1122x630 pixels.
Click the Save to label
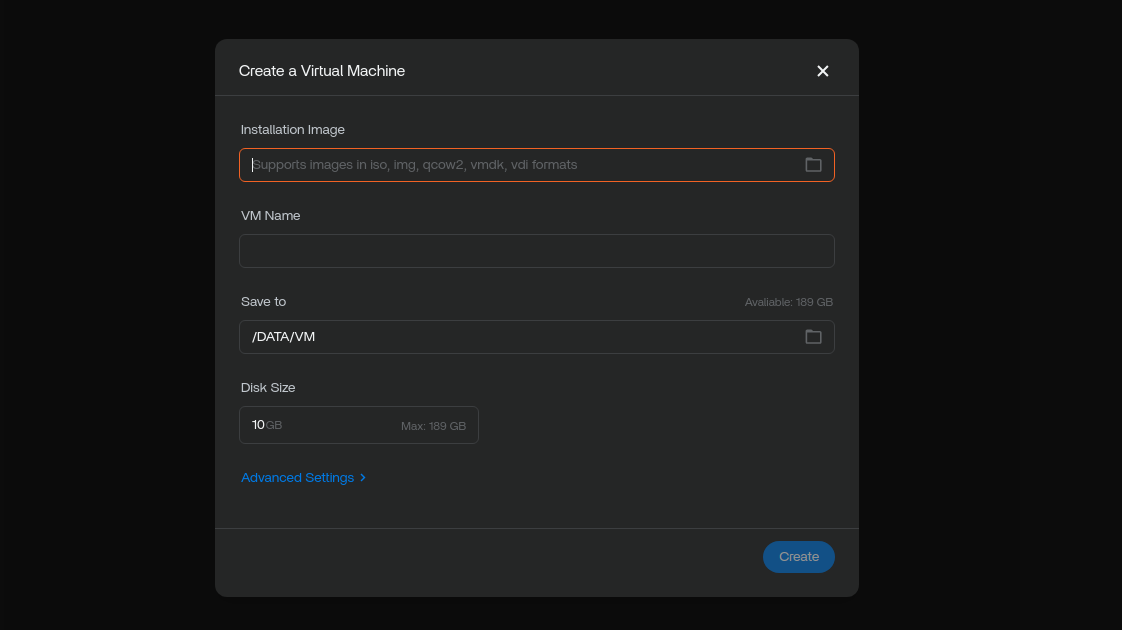pyautogui.click(x=263, y=301)
